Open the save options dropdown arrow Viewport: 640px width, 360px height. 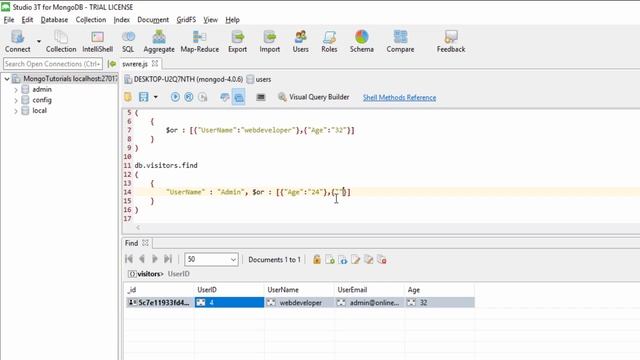(x=156, y=97)
